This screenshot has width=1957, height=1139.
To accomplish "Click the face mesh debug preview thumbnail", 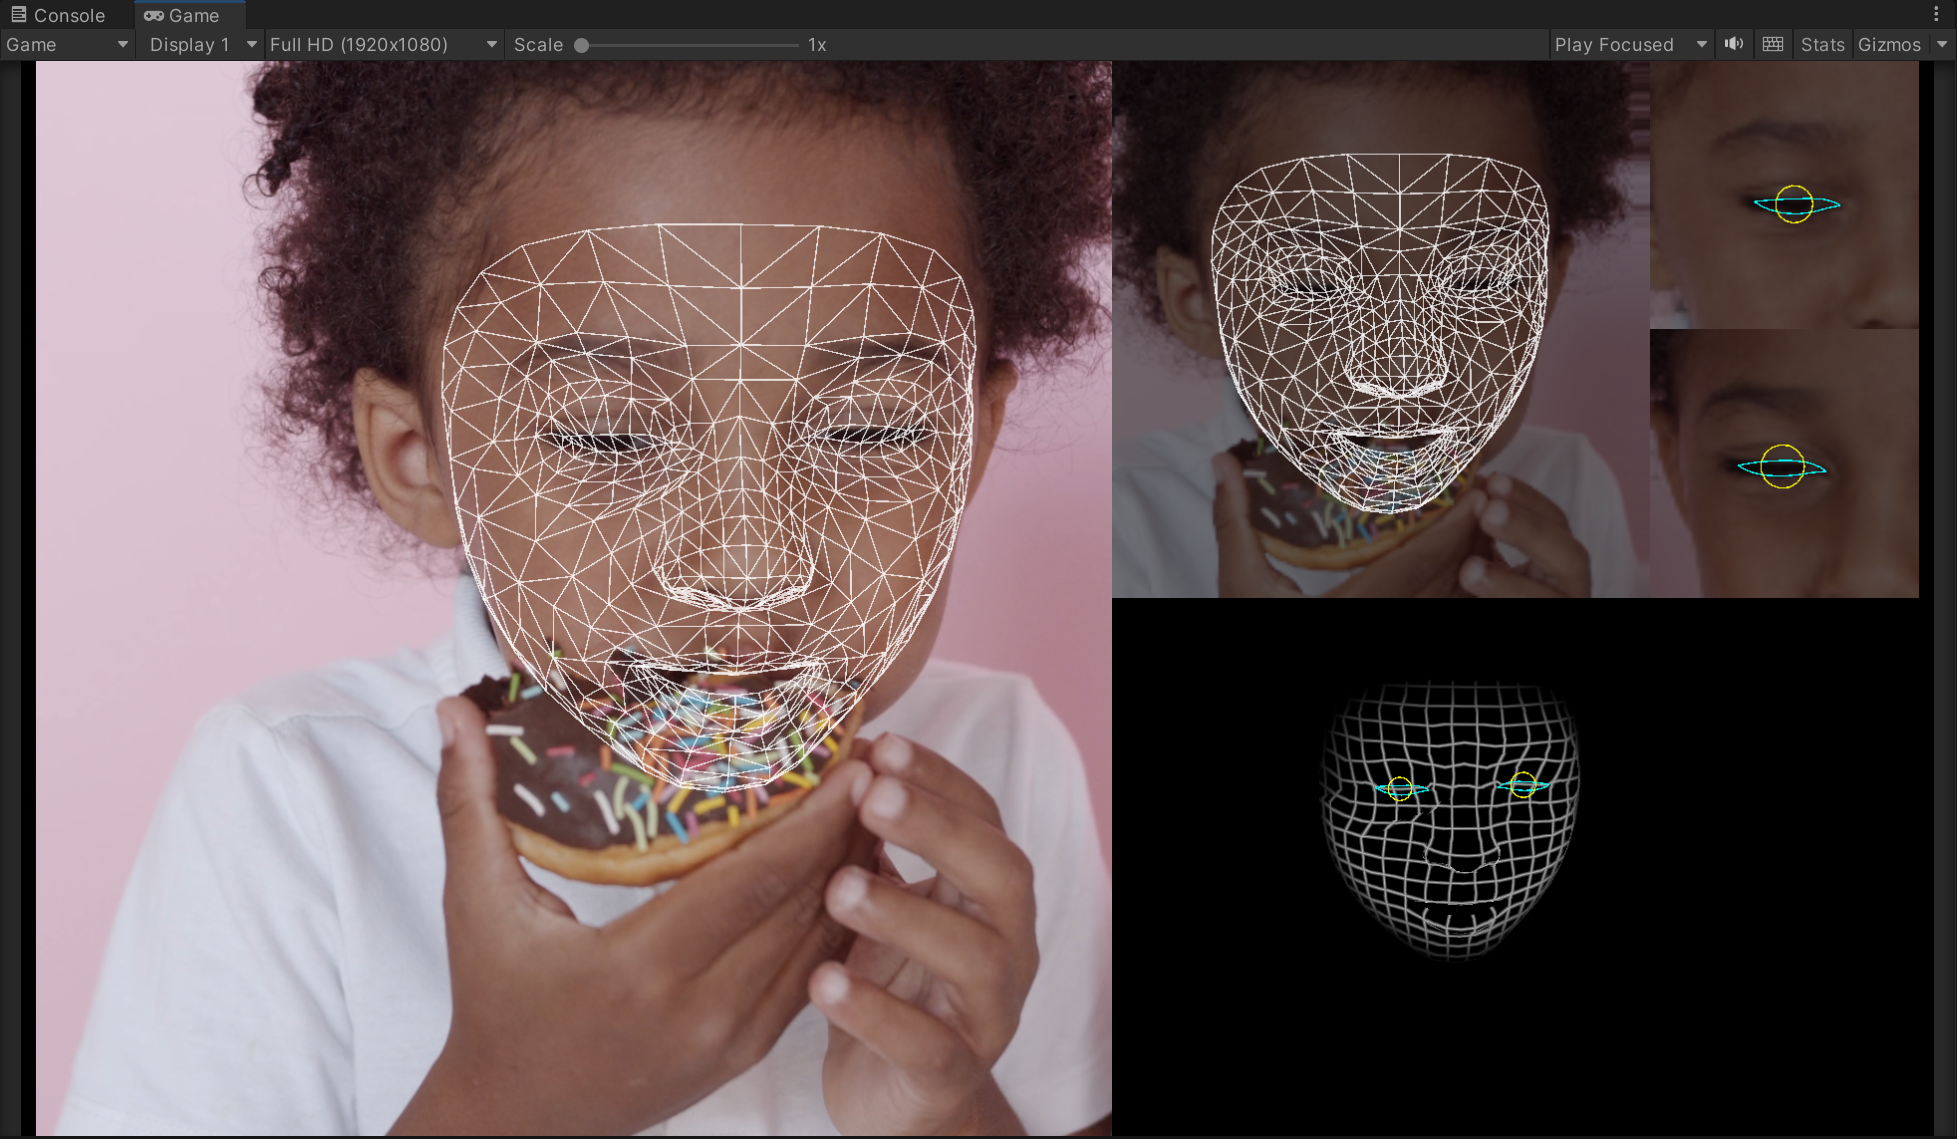I will [x=1380, y=330].
